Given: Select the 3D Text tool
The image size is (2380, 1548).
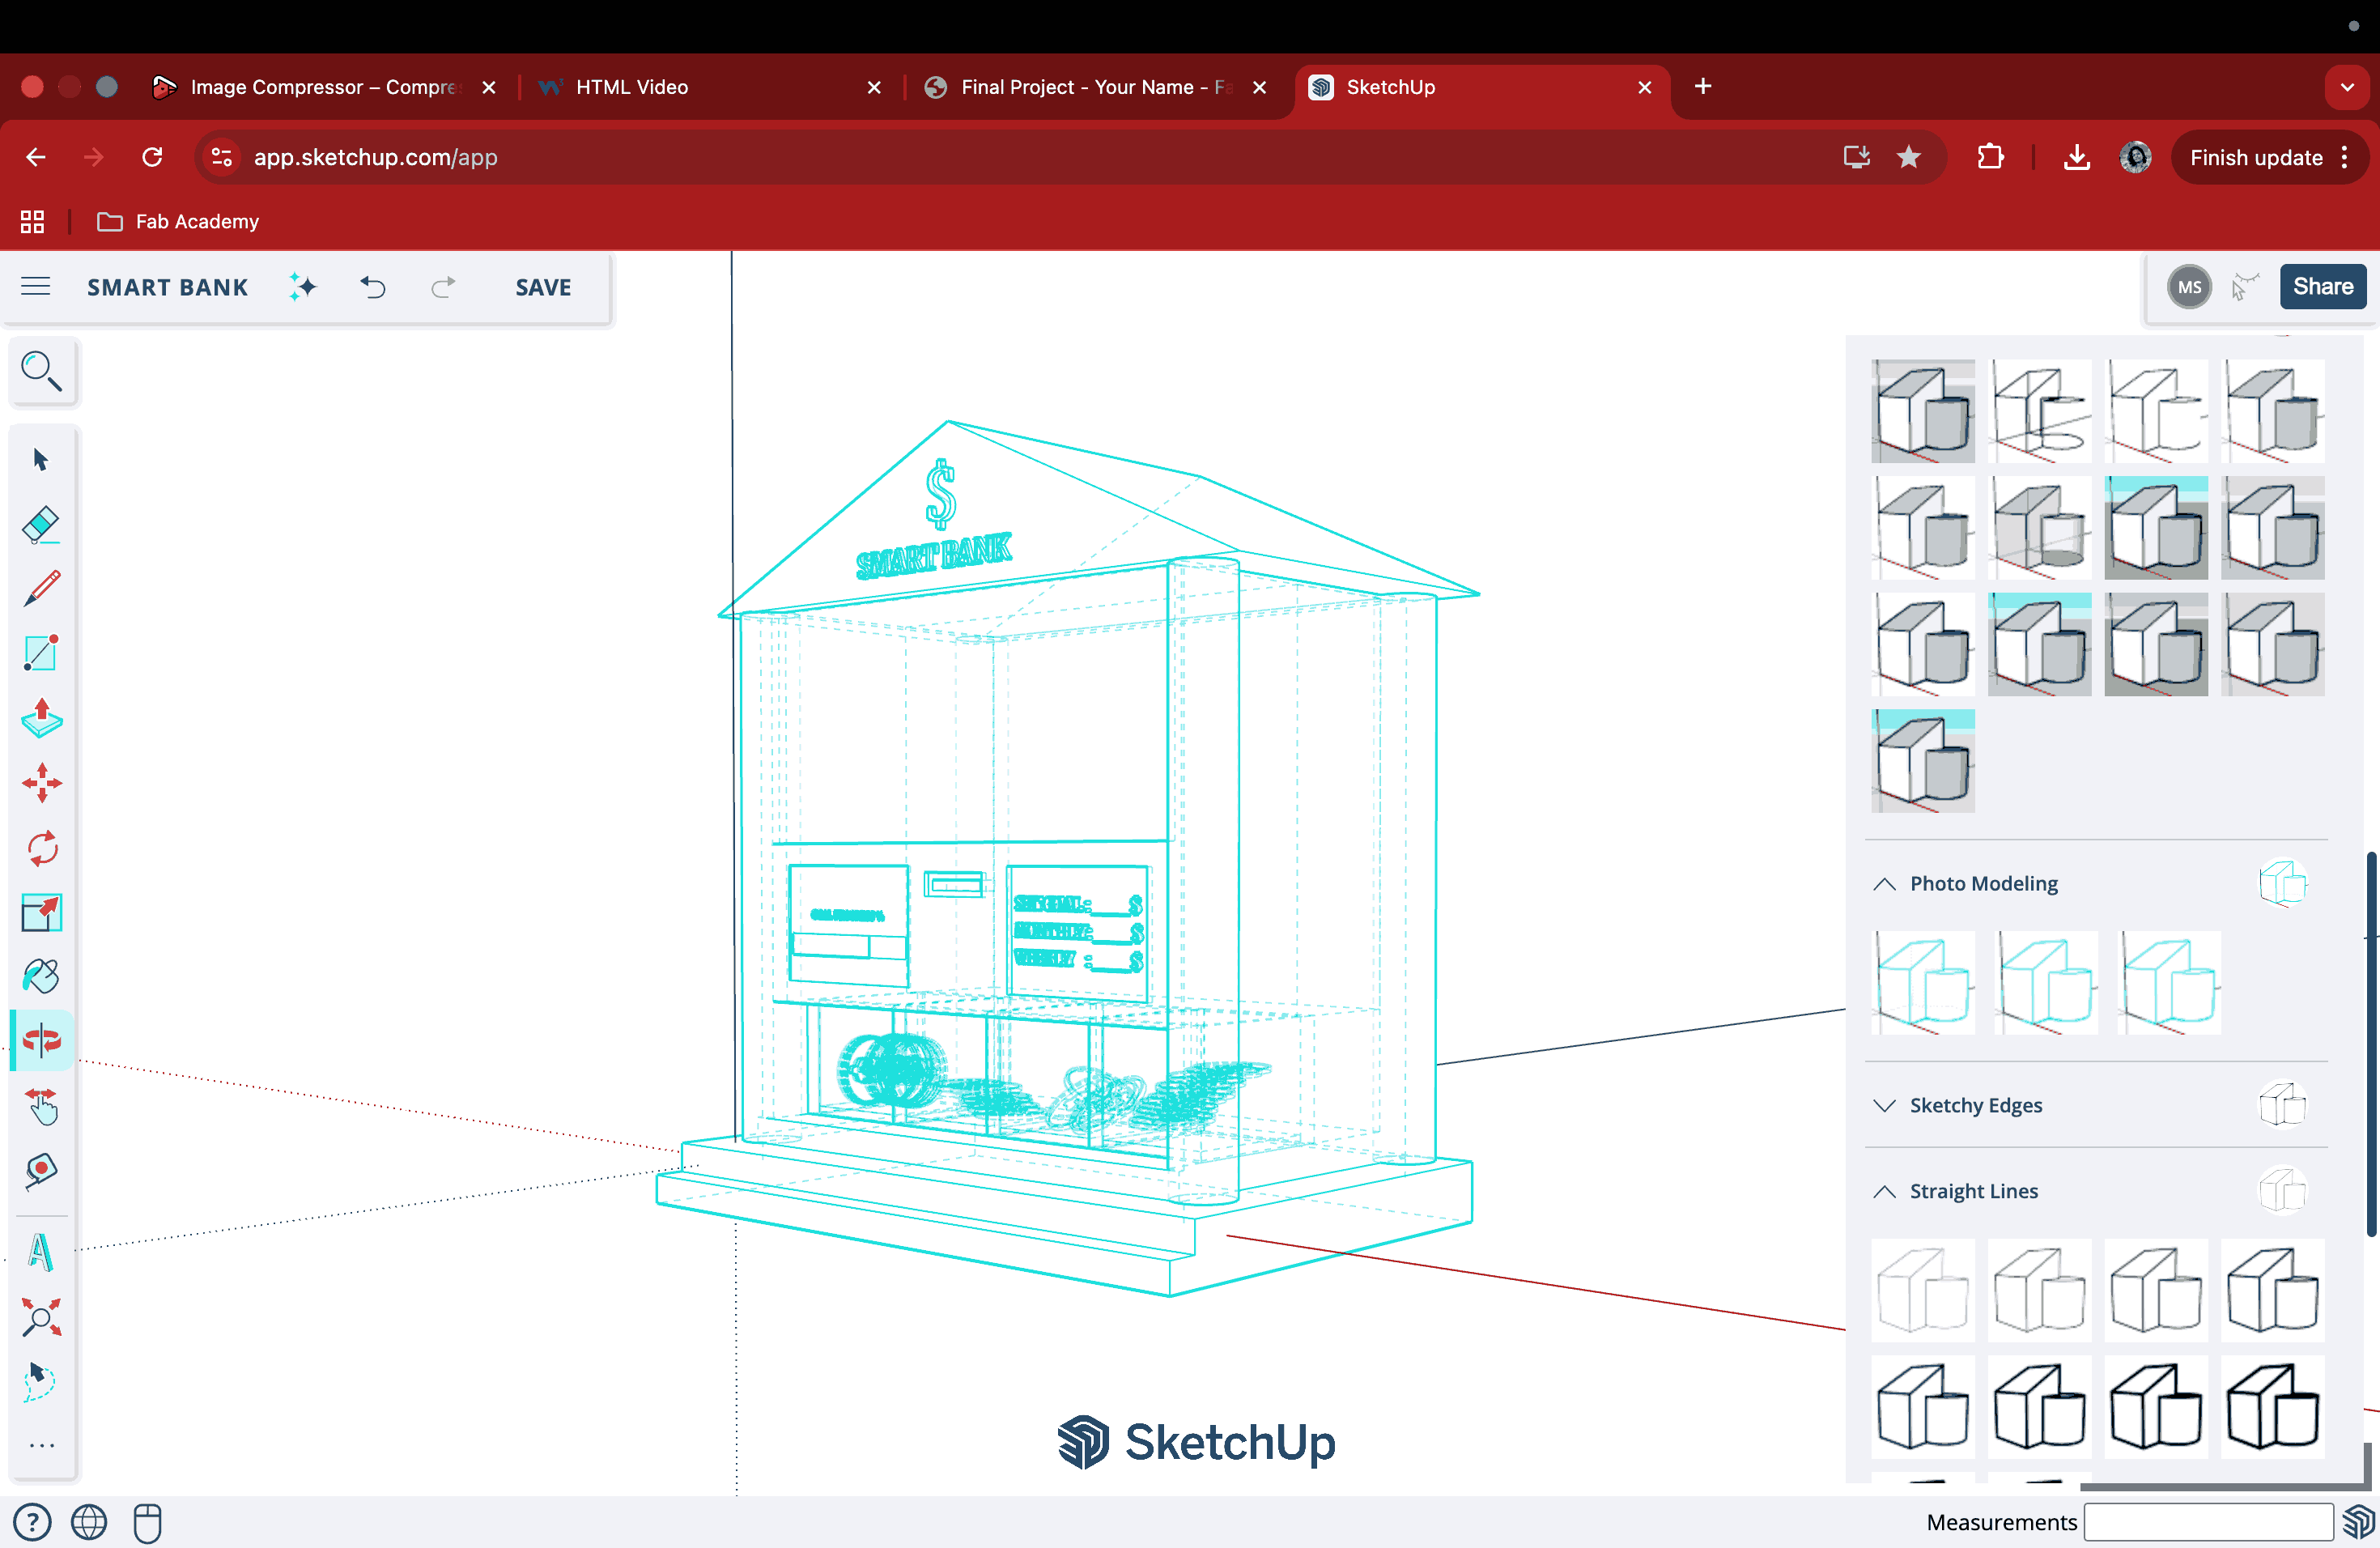Looking at the screenshot, I should coord(41,1253).
